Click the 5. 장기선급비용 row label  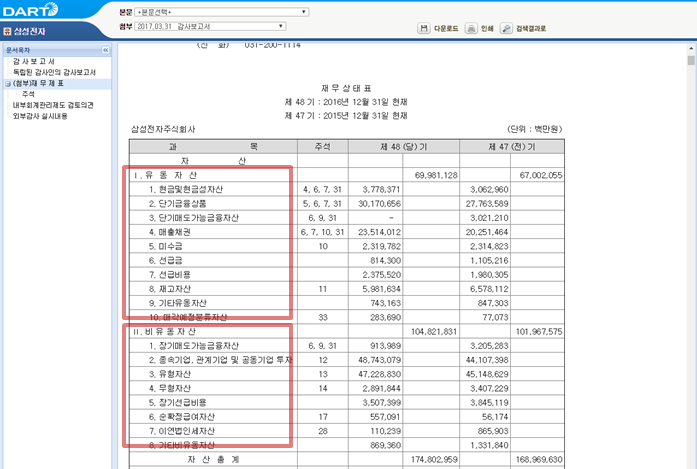178,403
